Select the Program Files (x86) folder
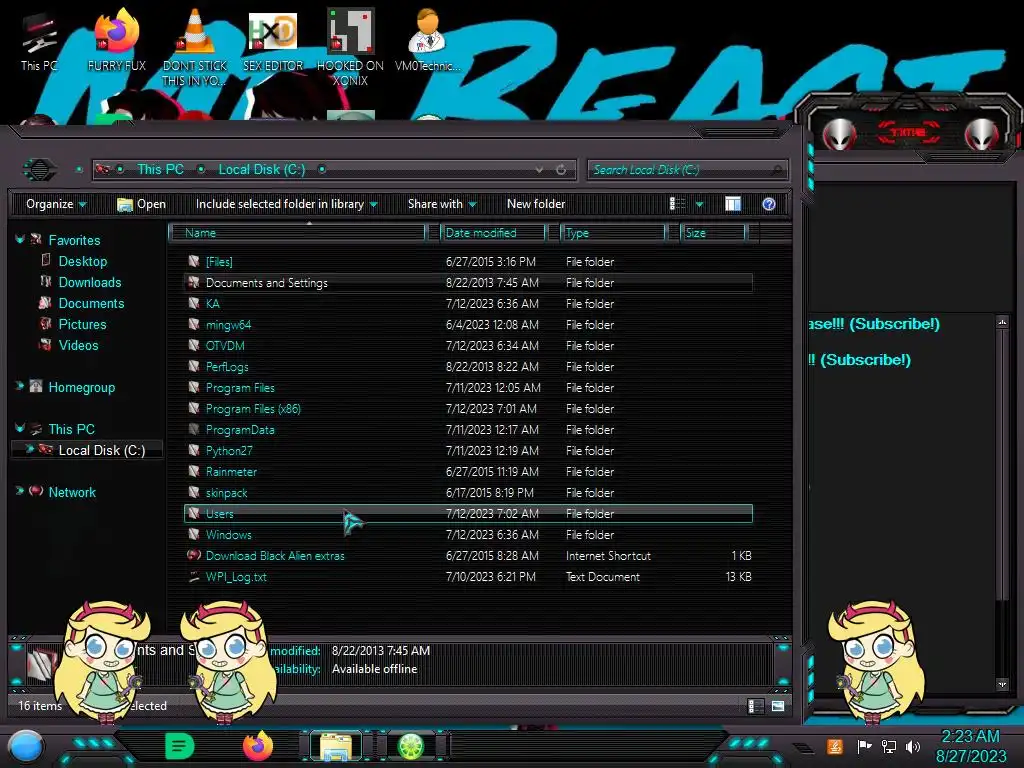The height and width of the screenshot is (768, 1024). pyautogui.click(x=468, y=409)
